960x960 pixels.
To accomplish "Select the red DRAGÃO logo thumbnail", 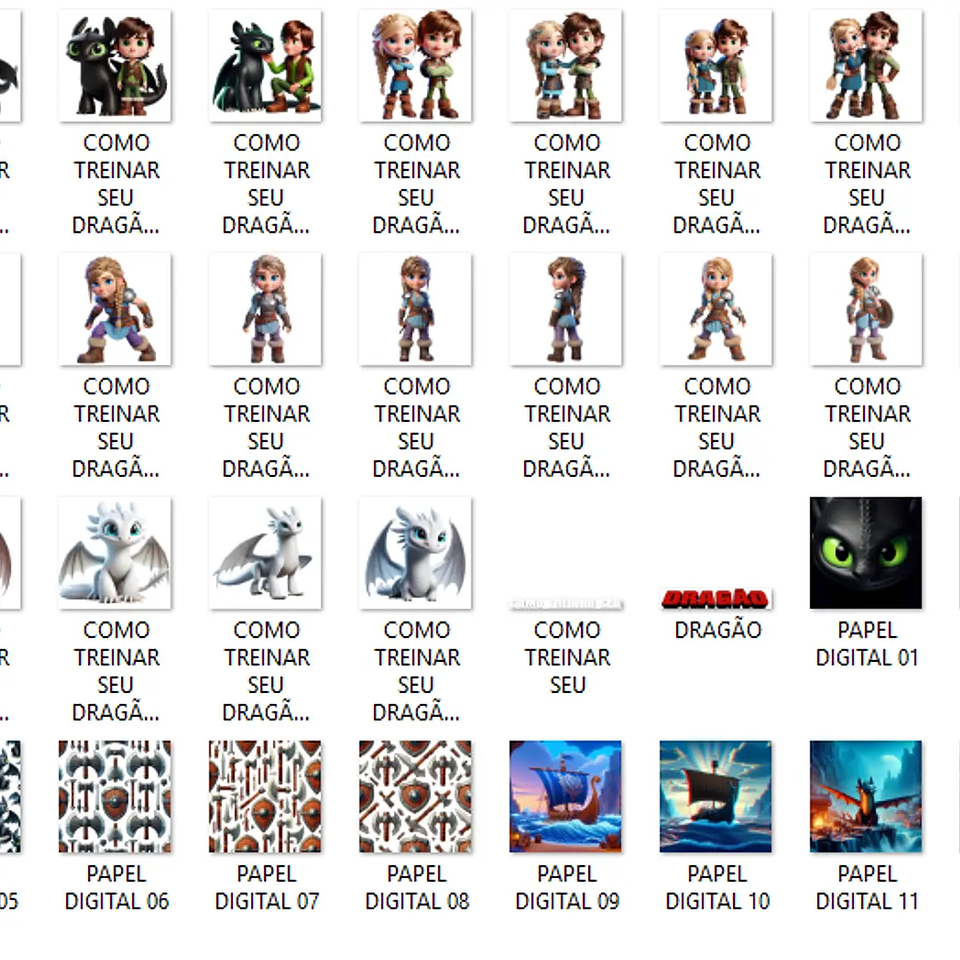I will (x=716, y=598).
